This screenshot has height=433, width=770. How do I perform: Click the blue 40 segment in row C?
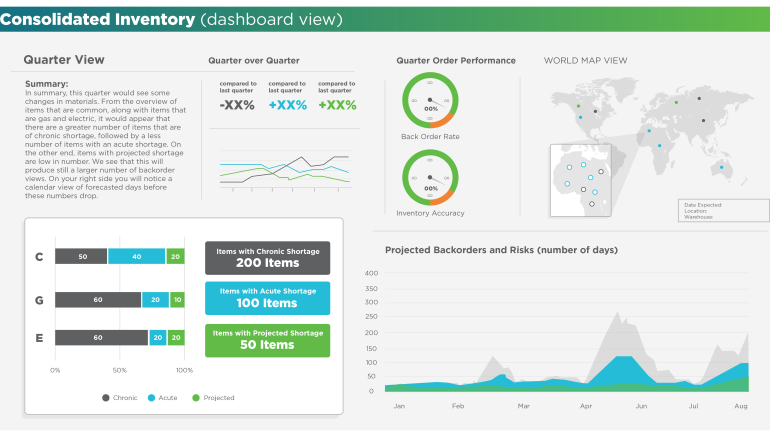click(x=136, y=257)
